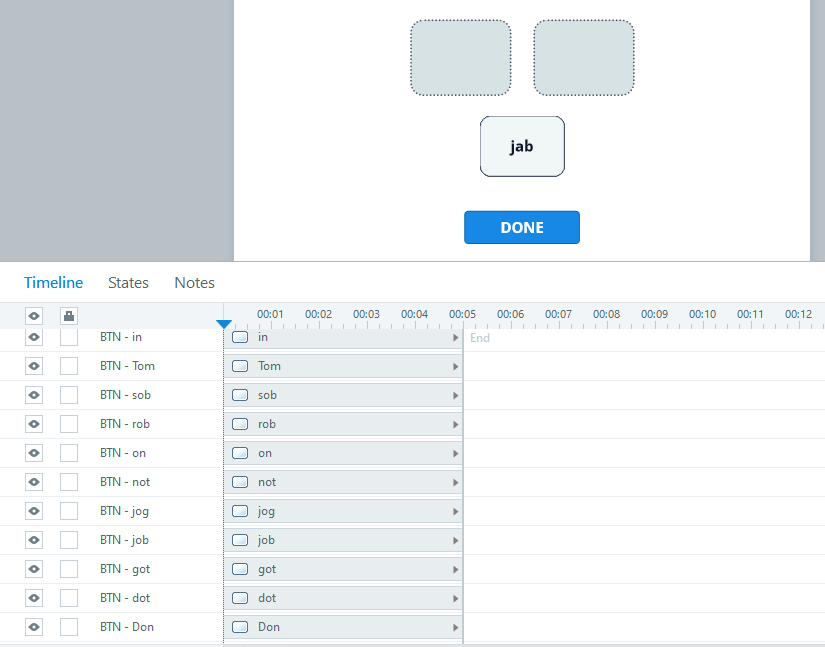The image size is (825, 647).
Task: Expand the "in" track property arrow
Action: click(456, 337)
